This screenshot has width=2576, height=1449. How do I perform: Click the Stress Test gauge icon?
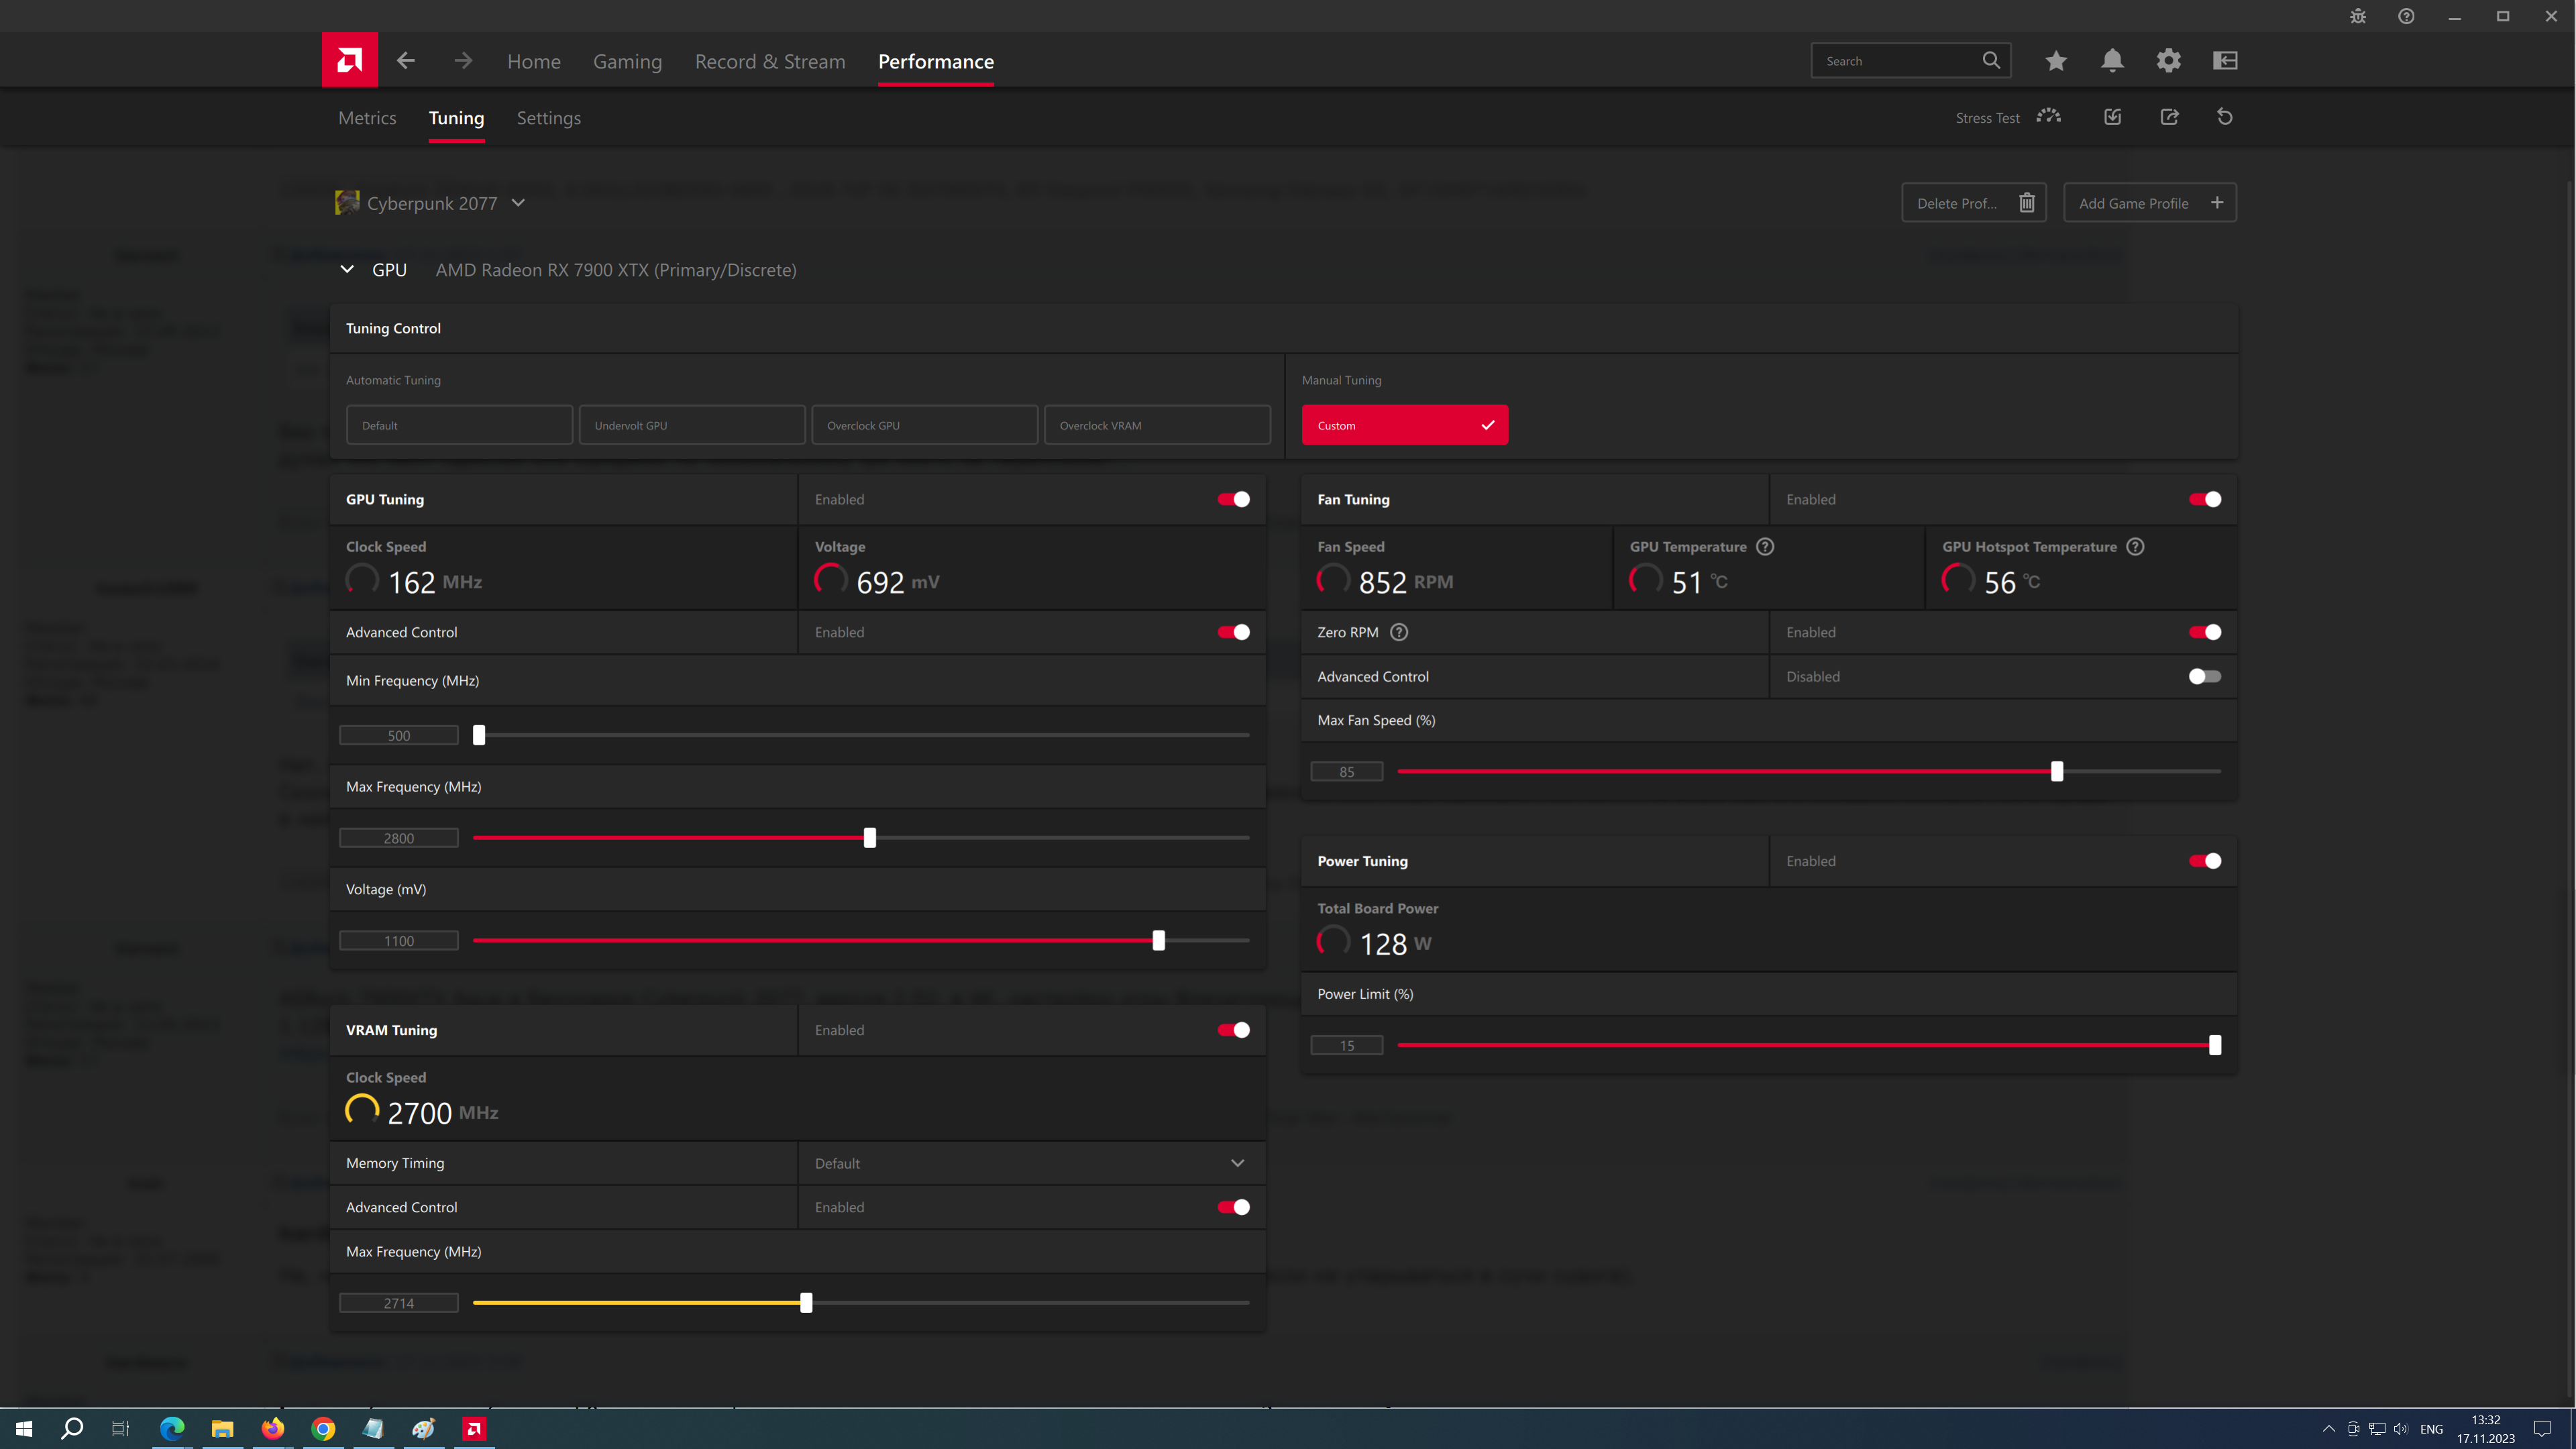point(2049,117)
